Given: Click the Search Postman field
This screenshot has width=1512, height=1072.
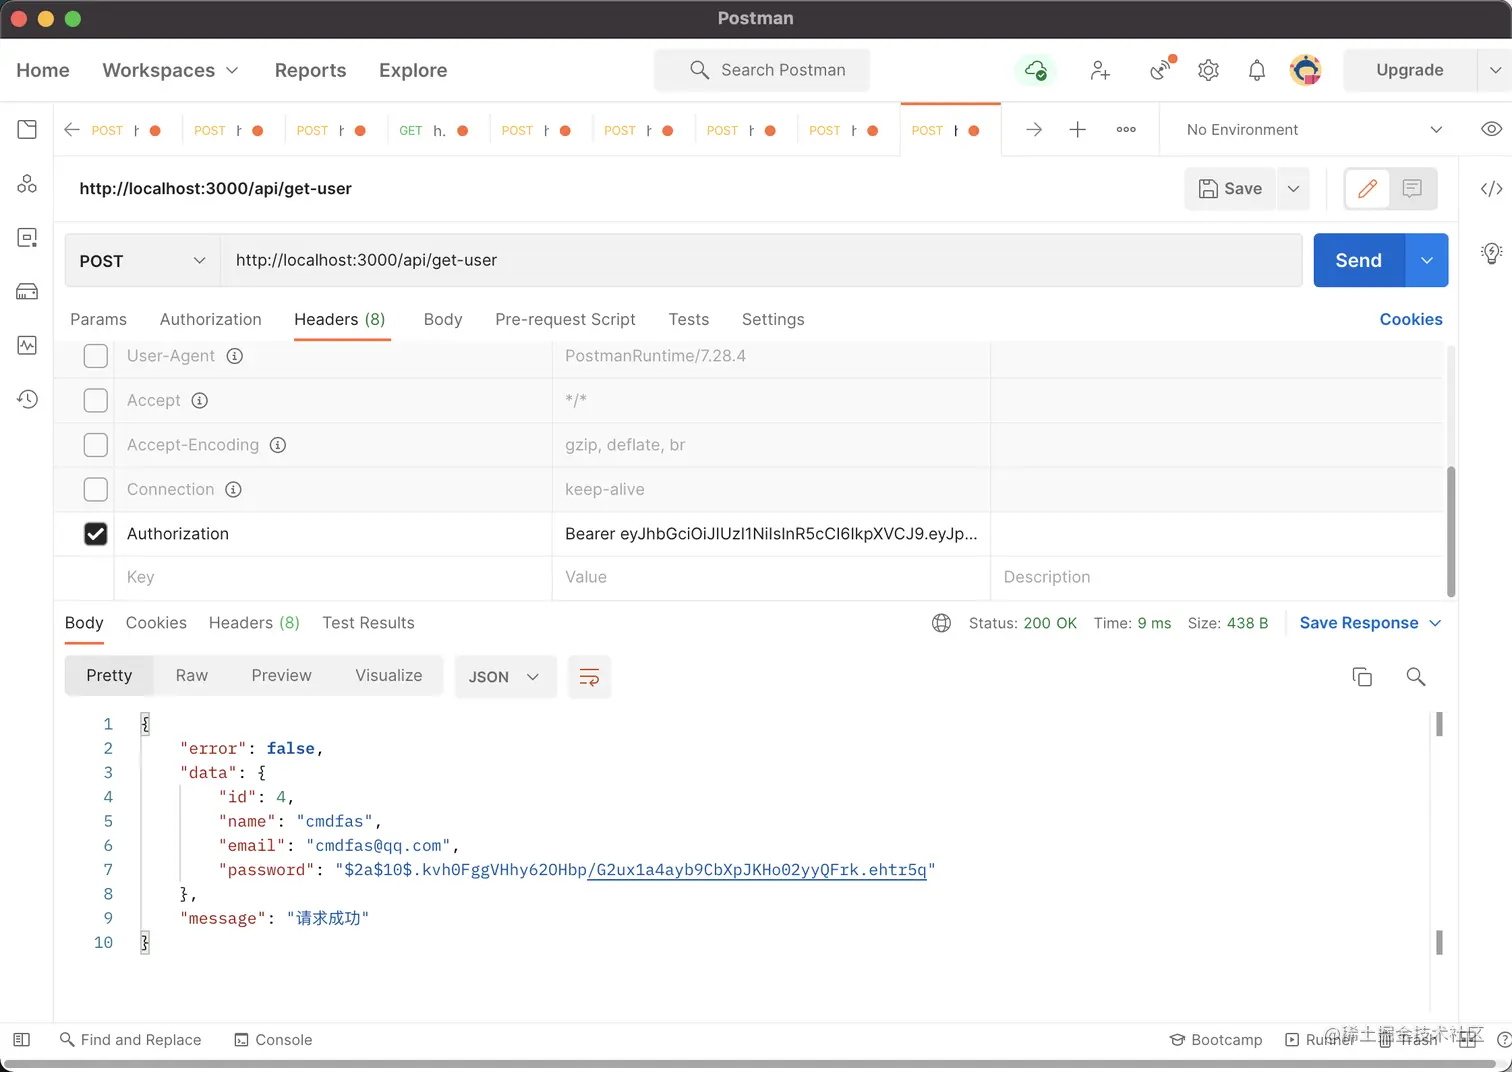Looking at the screenshot, I should [x=762, y=70].
